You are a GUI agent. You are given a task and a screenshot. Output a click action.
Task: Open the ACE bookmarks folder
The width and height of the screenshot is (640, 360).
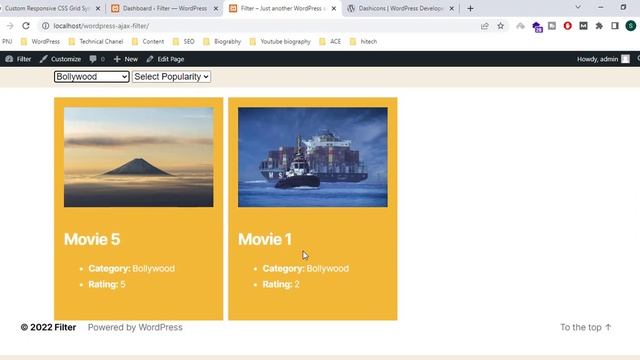tap(330, 42)
